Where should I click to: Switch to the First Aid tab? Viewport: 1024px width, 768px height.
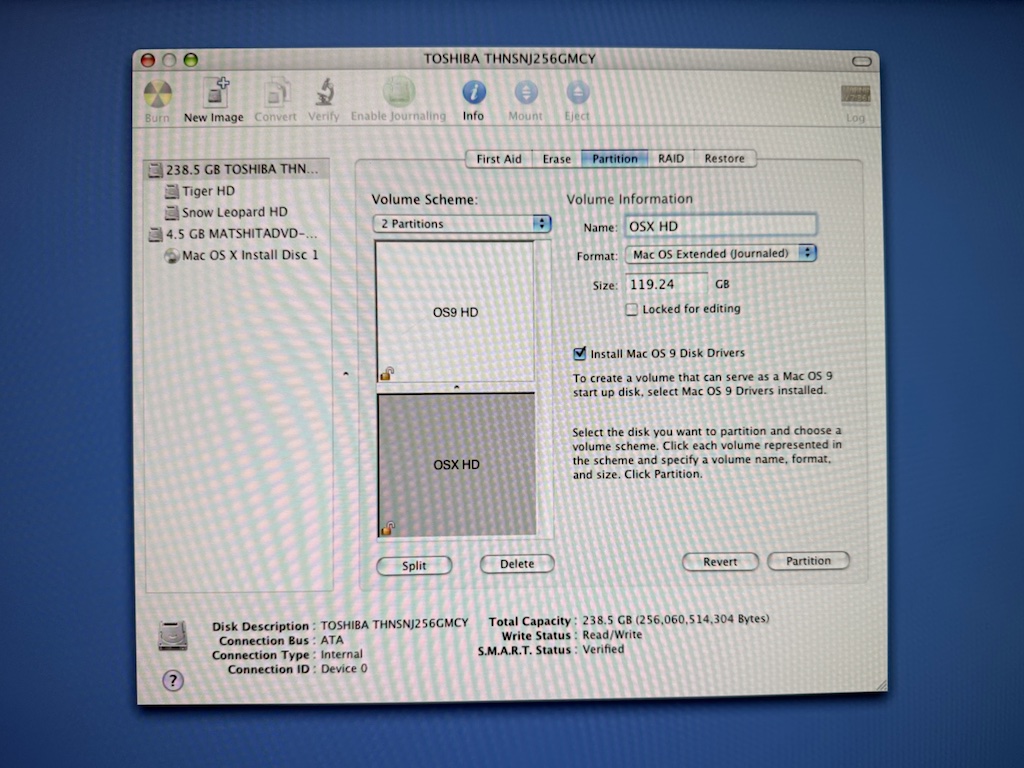(499, 159)
